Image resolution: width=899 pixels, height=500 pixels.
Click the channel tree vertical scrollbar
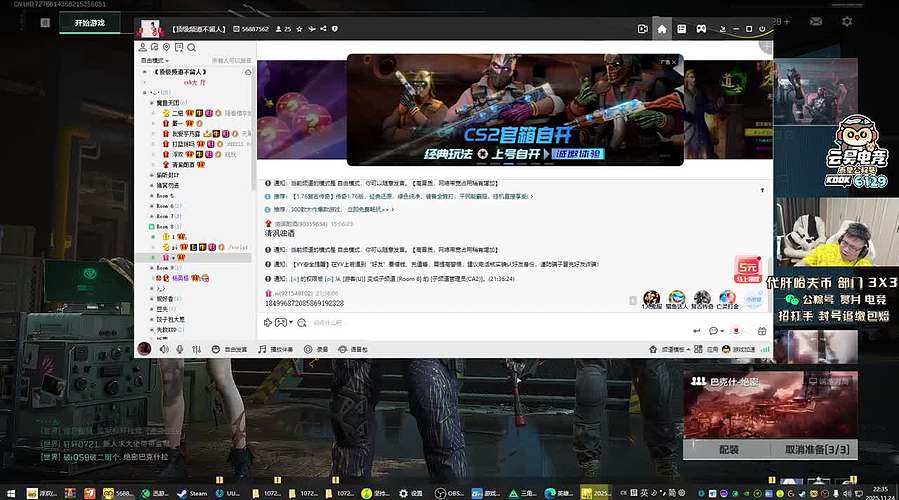pyautogui.click(x=253, y=128)
